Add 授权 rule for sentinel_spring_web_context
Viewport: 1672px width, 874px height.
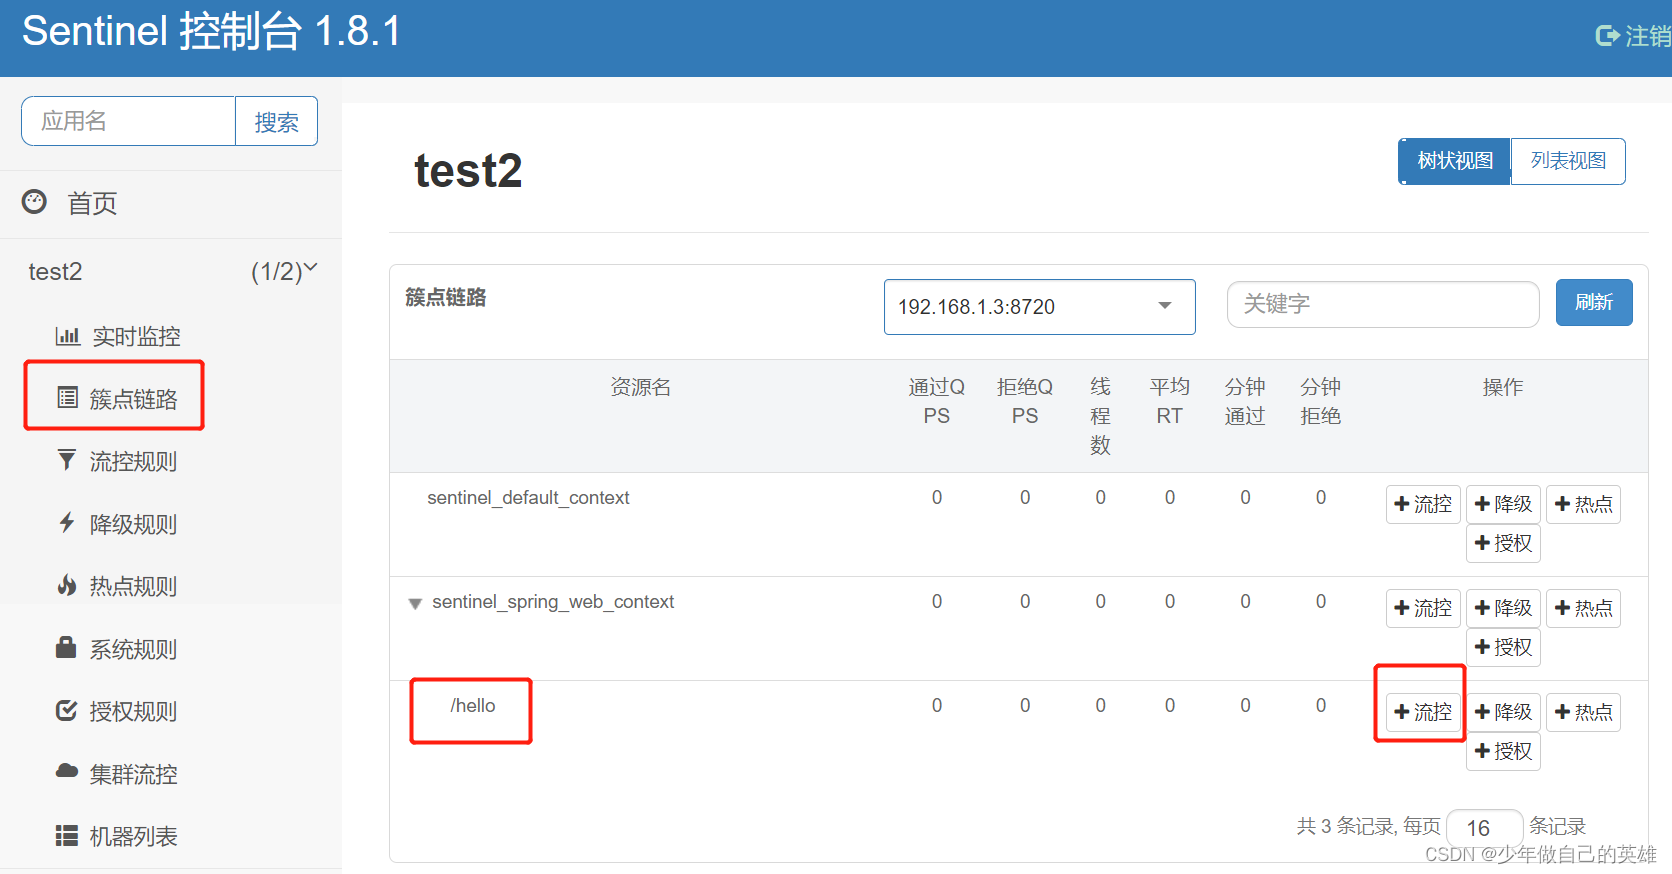(1503, 647)
